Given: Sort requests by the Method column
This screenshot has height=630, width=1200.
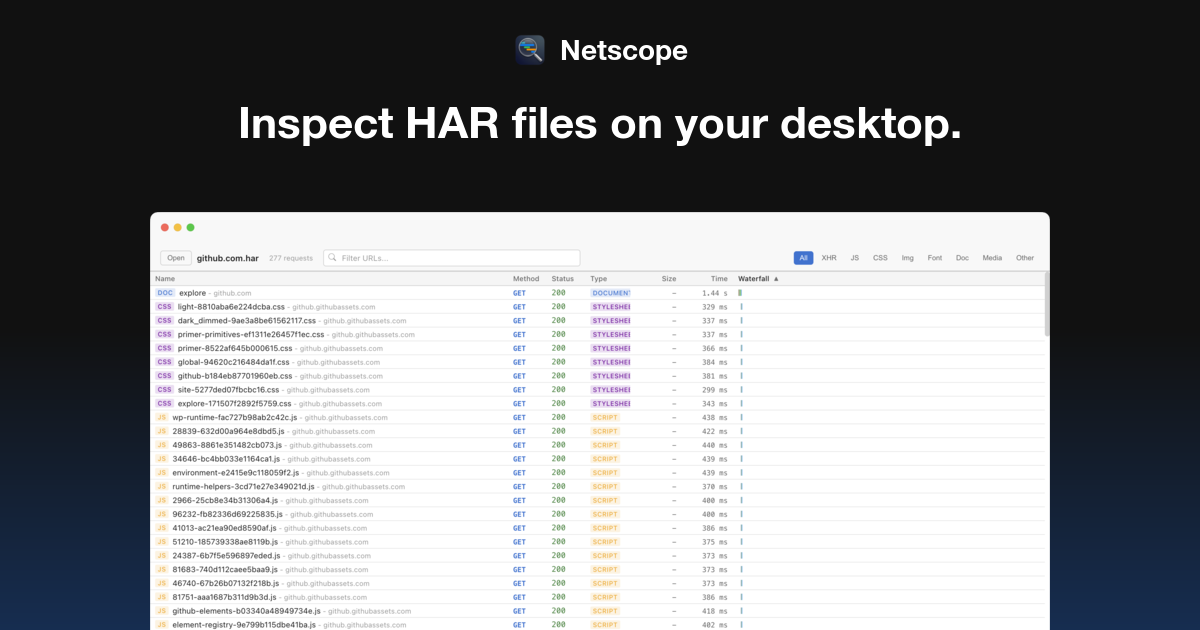Looking at the screenshot, I should 524,278.
